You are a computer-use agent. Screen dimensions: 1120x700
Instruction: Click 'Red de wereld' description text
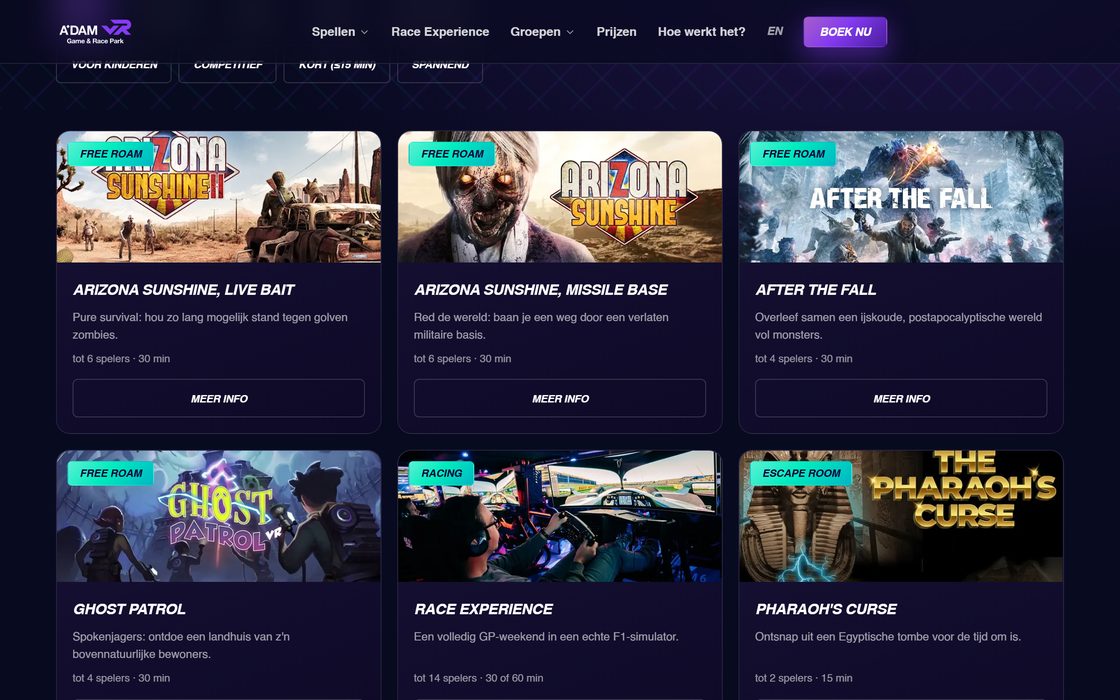point(541,326)
